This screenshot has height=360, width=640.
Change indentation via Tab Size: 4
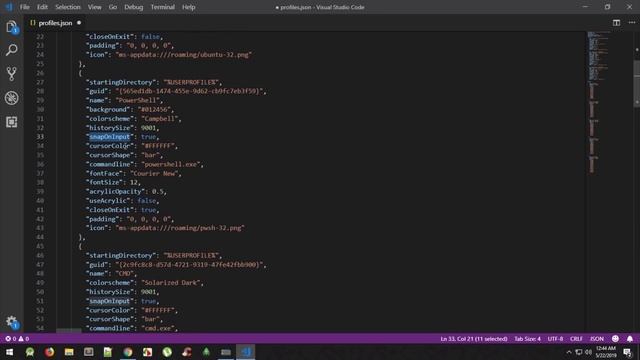(527, 339)
